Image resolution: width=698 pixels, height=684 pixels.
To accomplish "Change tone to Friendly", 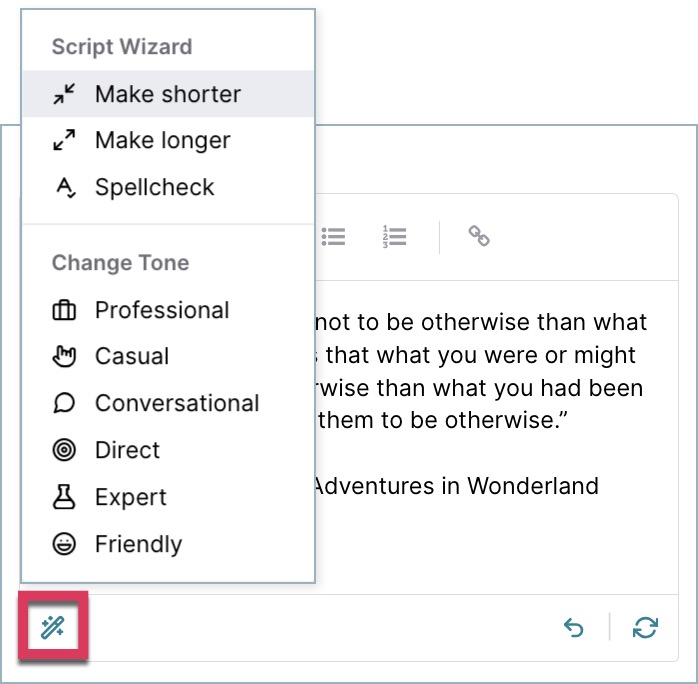I will click(x=168, y=544).
